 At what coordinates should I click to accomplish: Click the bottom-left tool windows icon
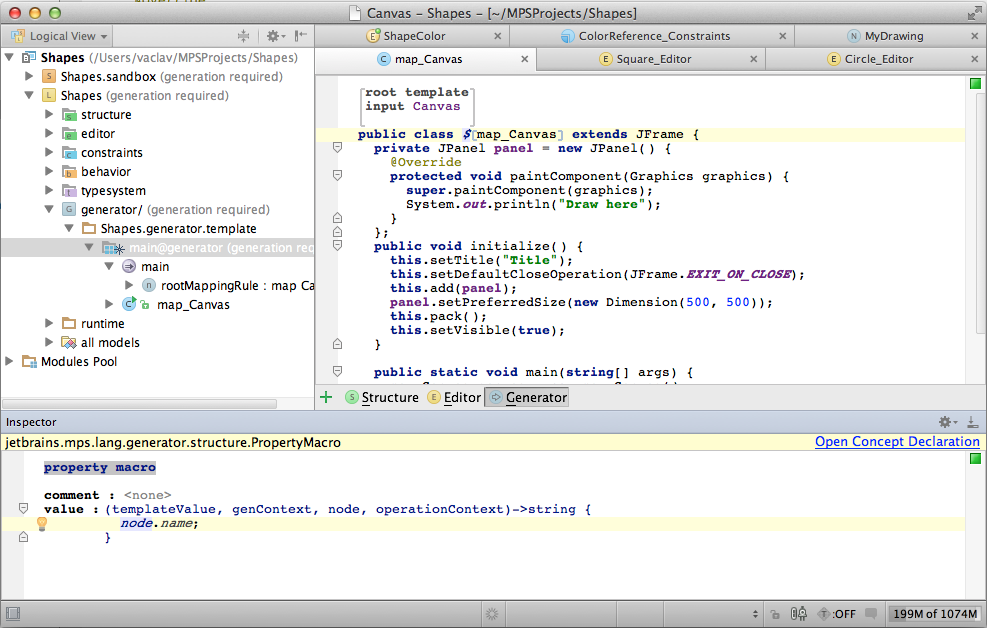(x=14, y=613)
